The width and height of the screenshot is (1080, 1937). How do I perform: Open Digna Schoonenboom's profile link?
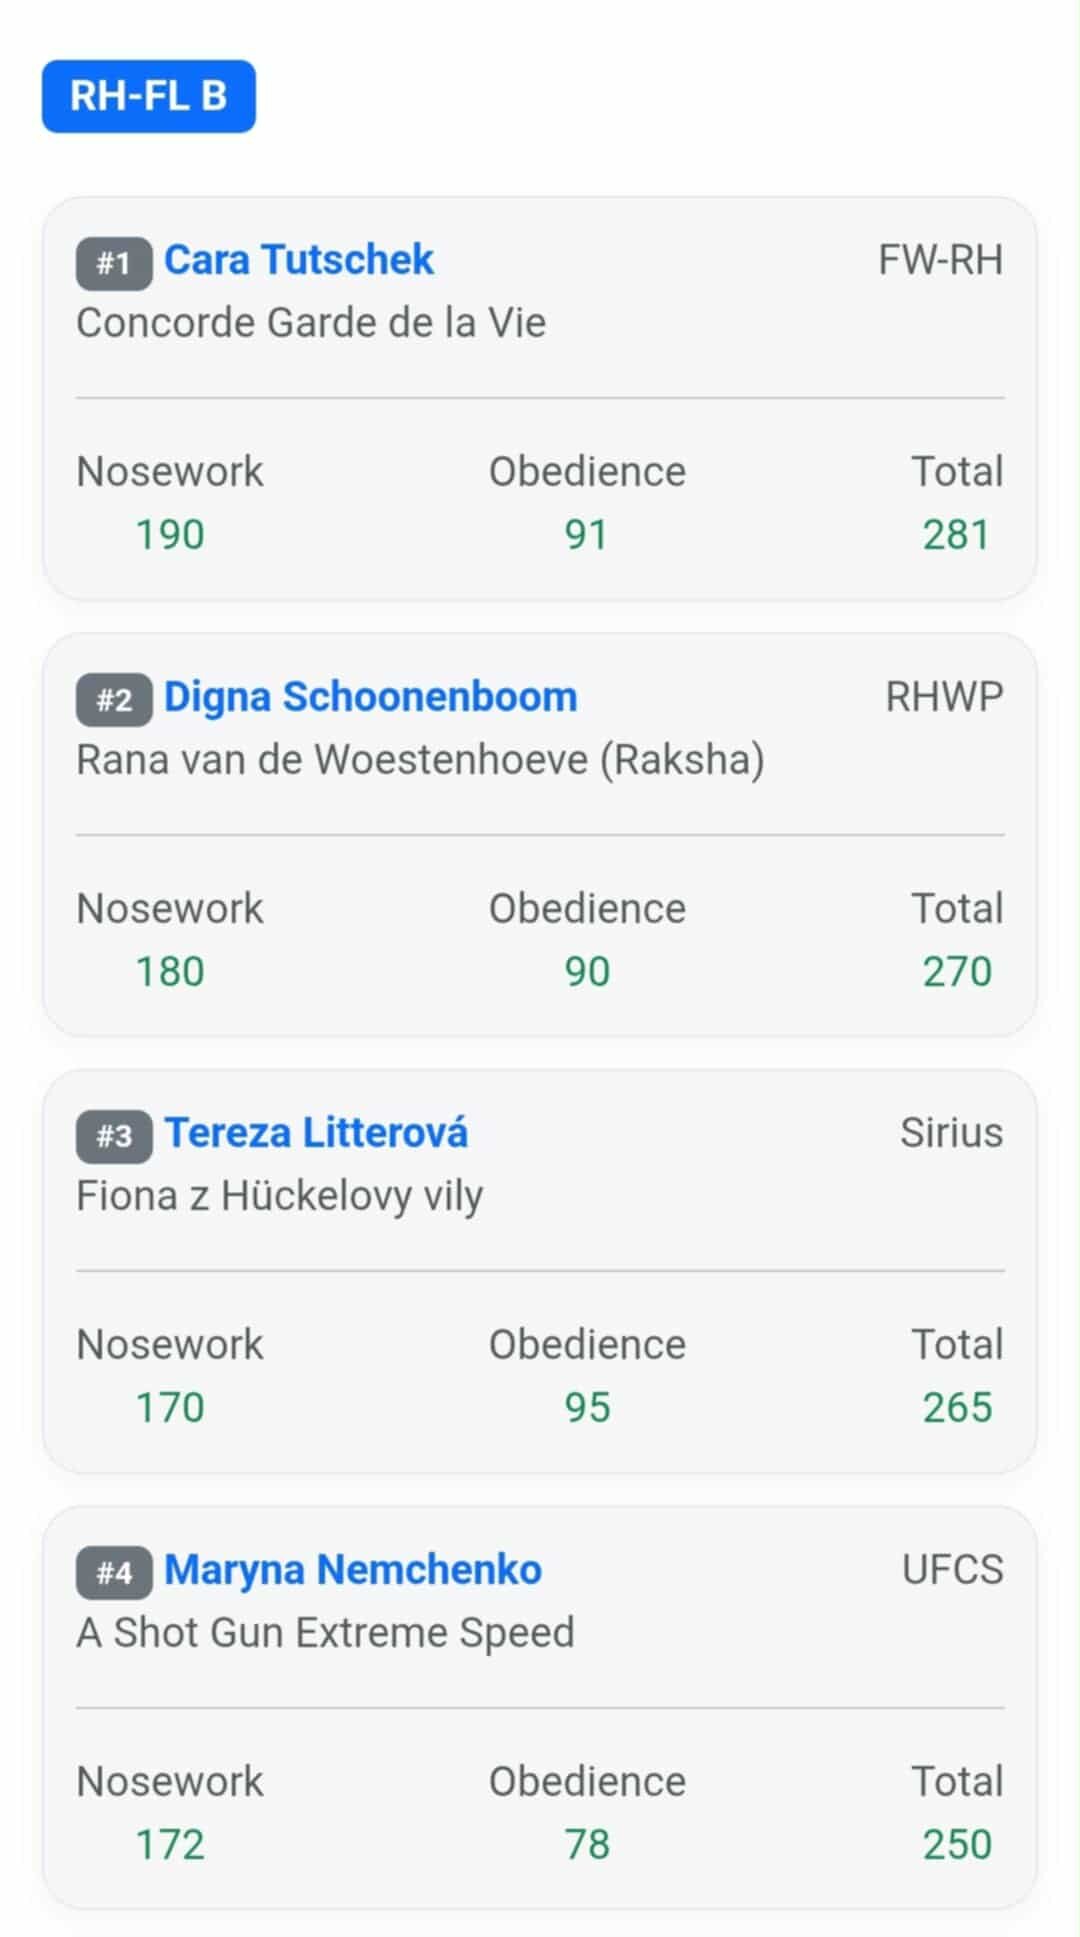(x=370, y=697)
